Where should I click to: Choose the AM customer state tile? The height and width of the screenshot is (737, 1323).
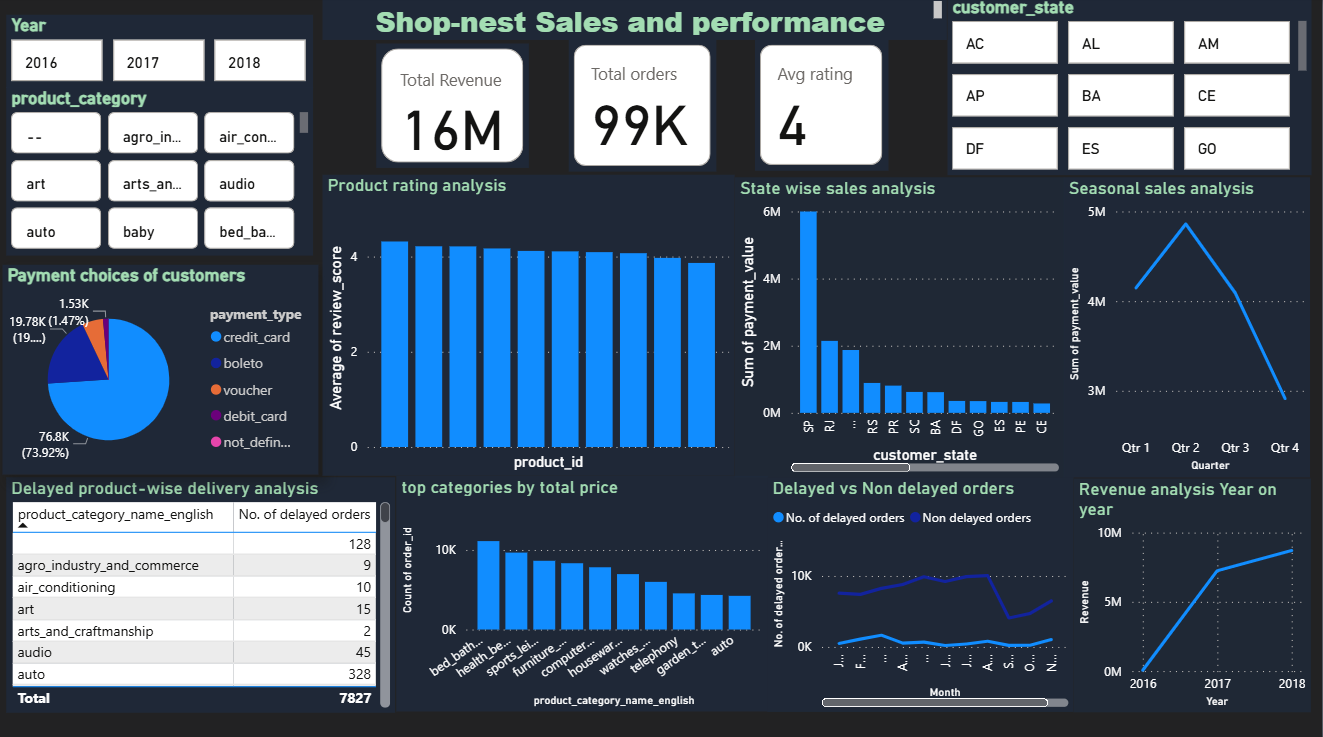click(x=1237, y=43)
